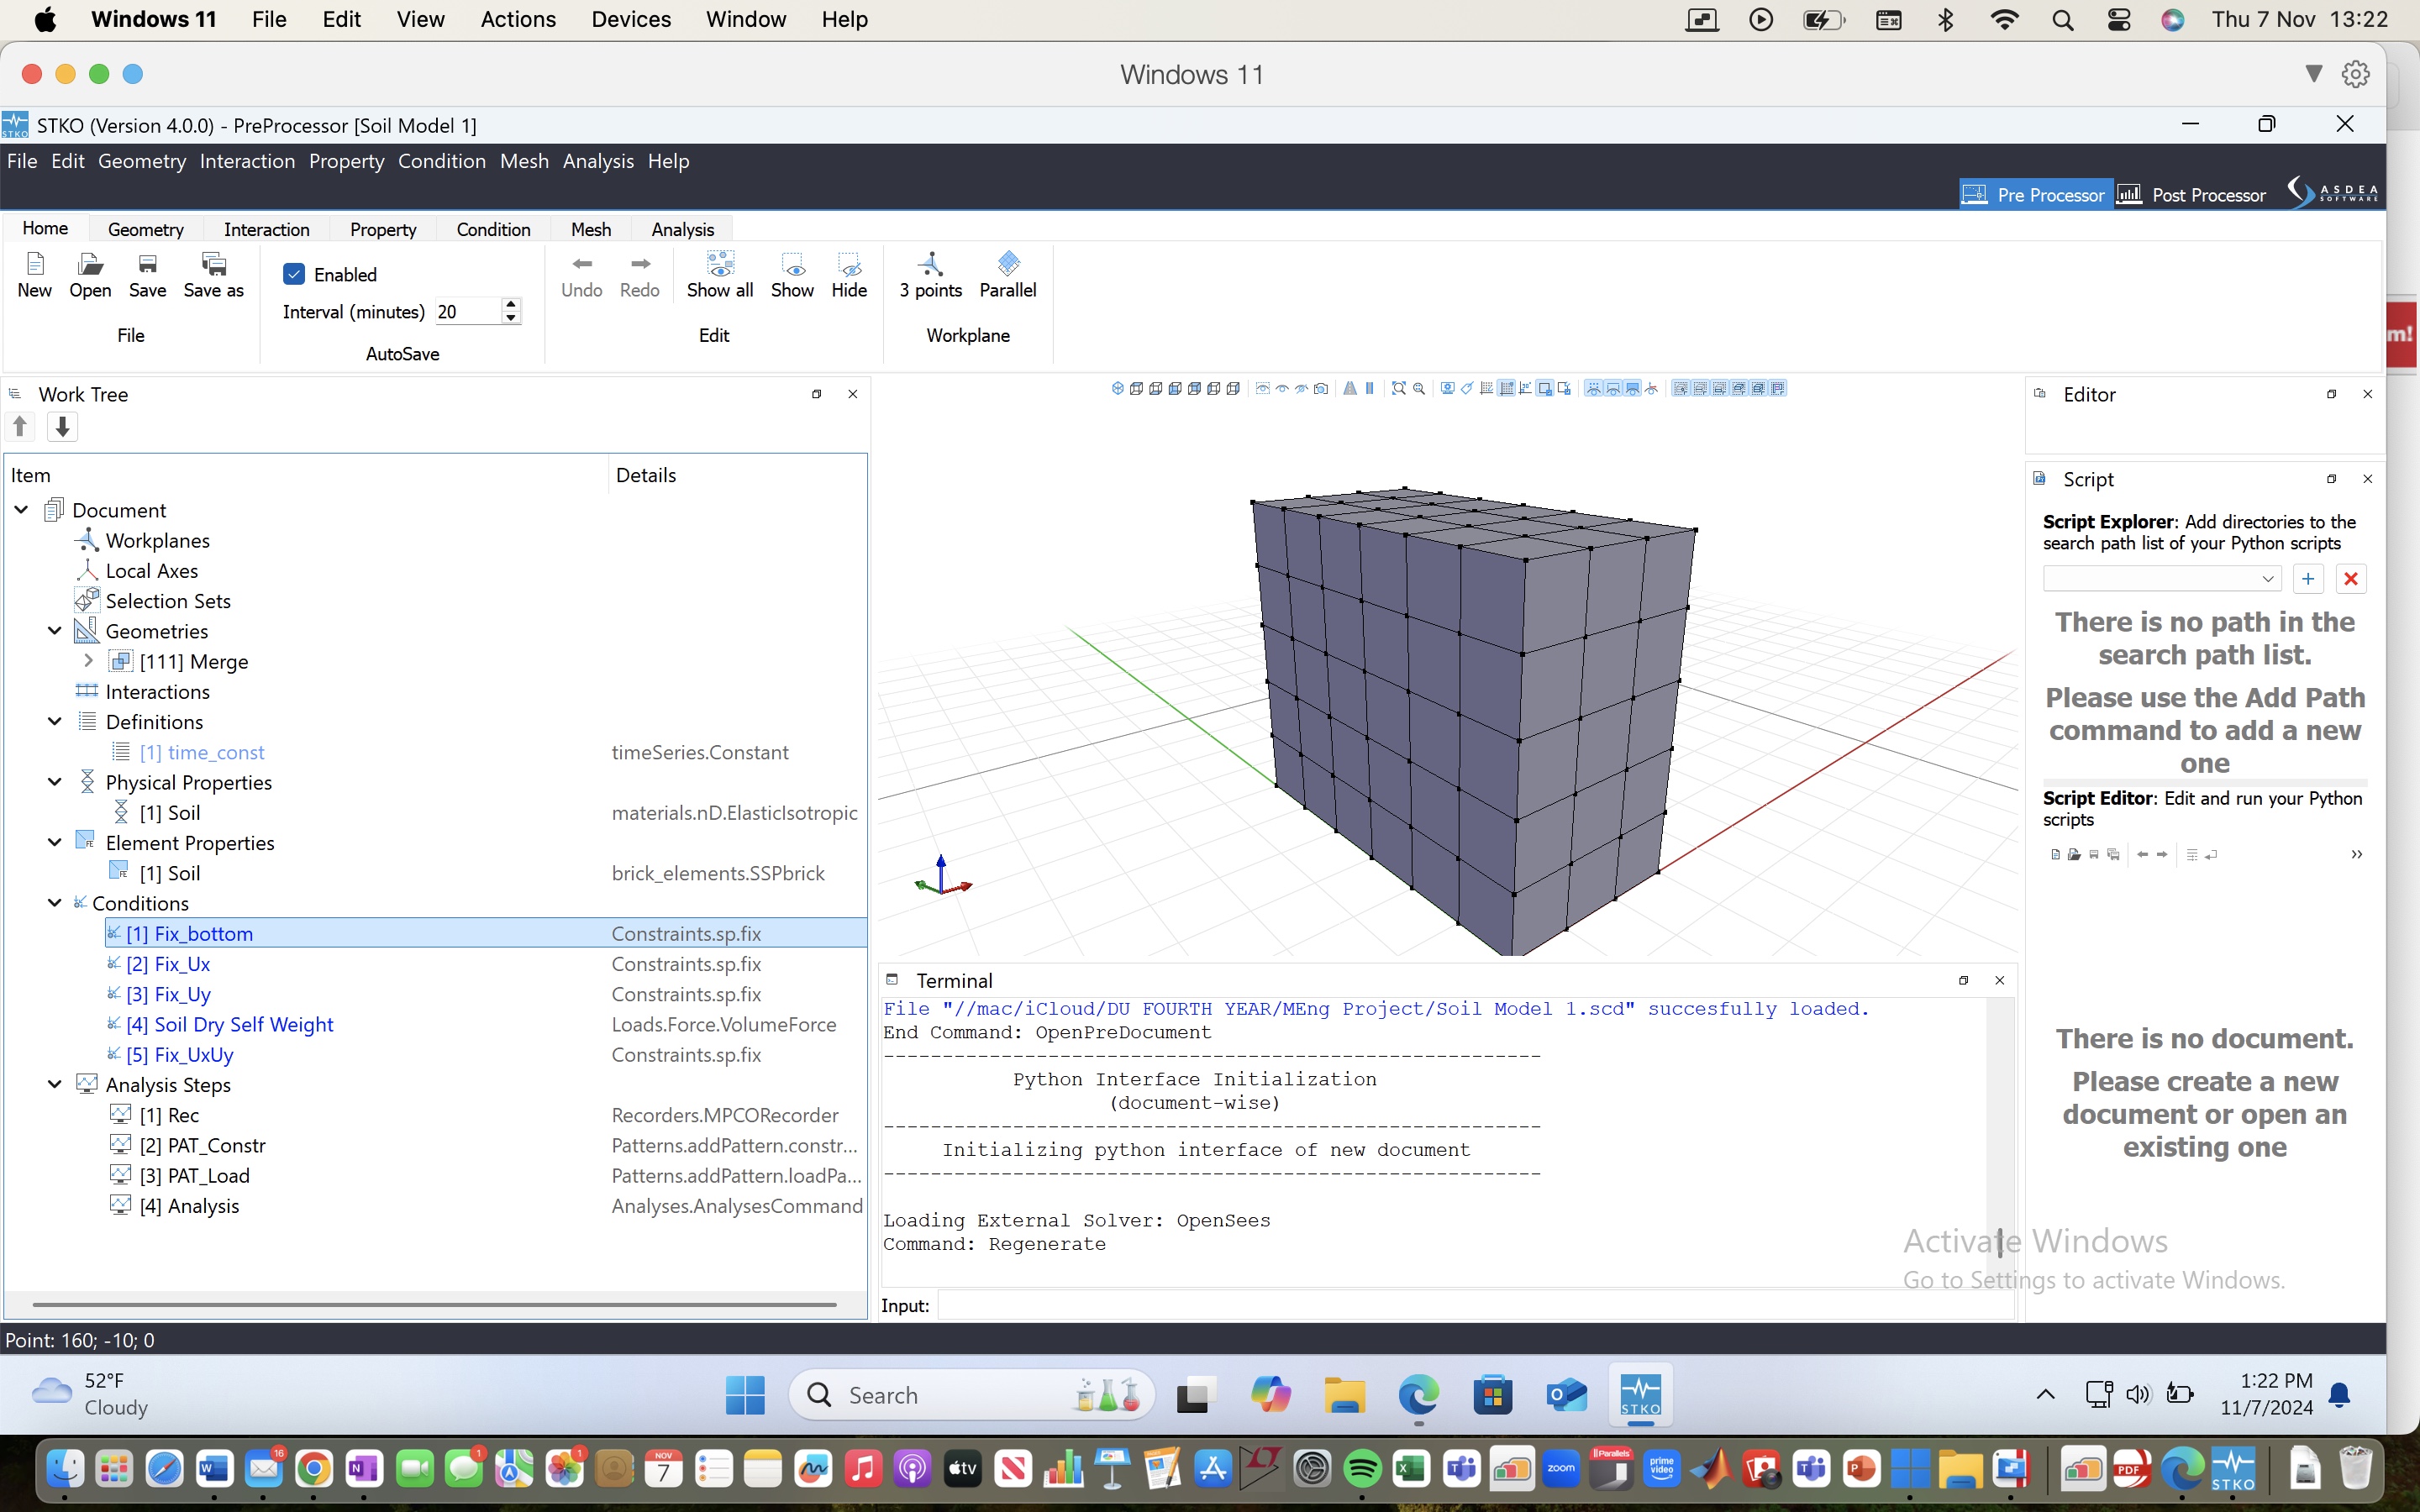This screenshot has height=1512, width=2420.
Task: Switch to Post Processor mode
Action: coord(2192,194)
